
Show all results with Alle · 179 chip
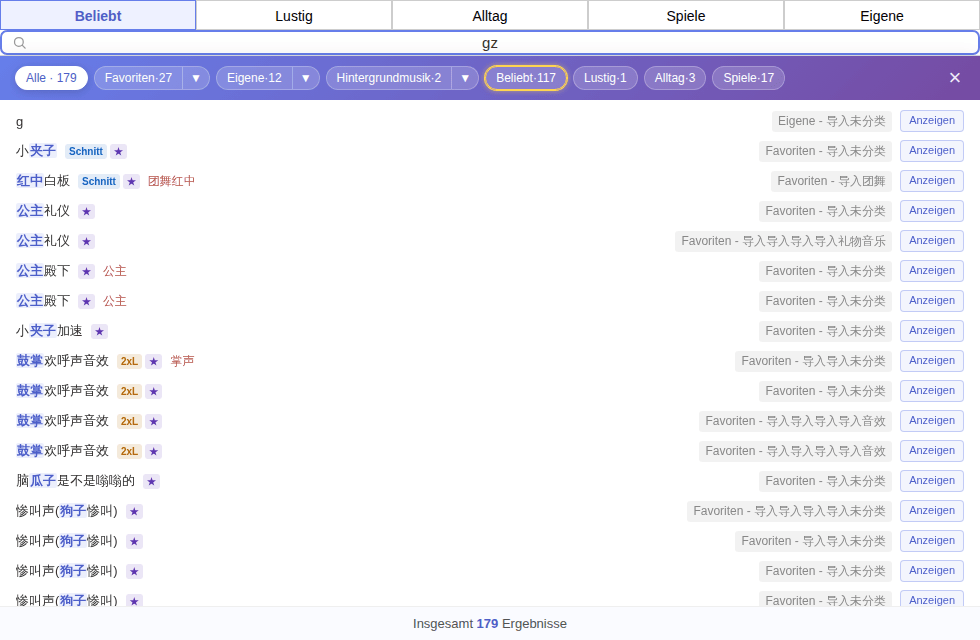tap(51, 78)
